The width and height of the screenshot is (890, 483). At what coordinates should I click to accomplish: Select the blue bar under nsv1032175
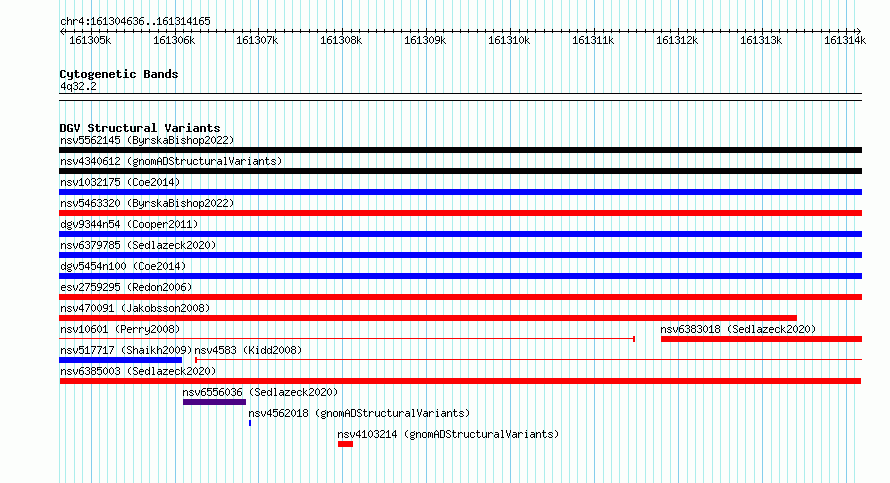460,192
